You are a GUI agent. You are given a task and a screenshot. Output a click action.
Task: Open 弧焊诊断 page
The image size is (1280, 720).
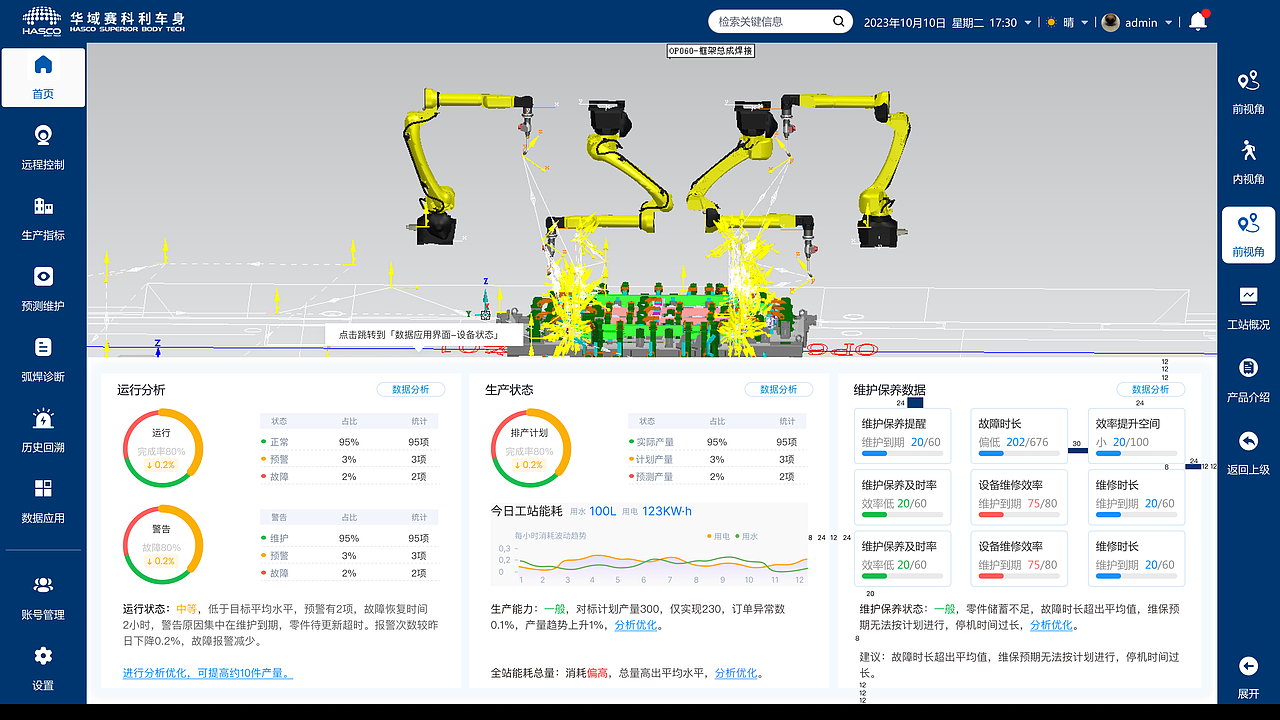pos(43,361)
